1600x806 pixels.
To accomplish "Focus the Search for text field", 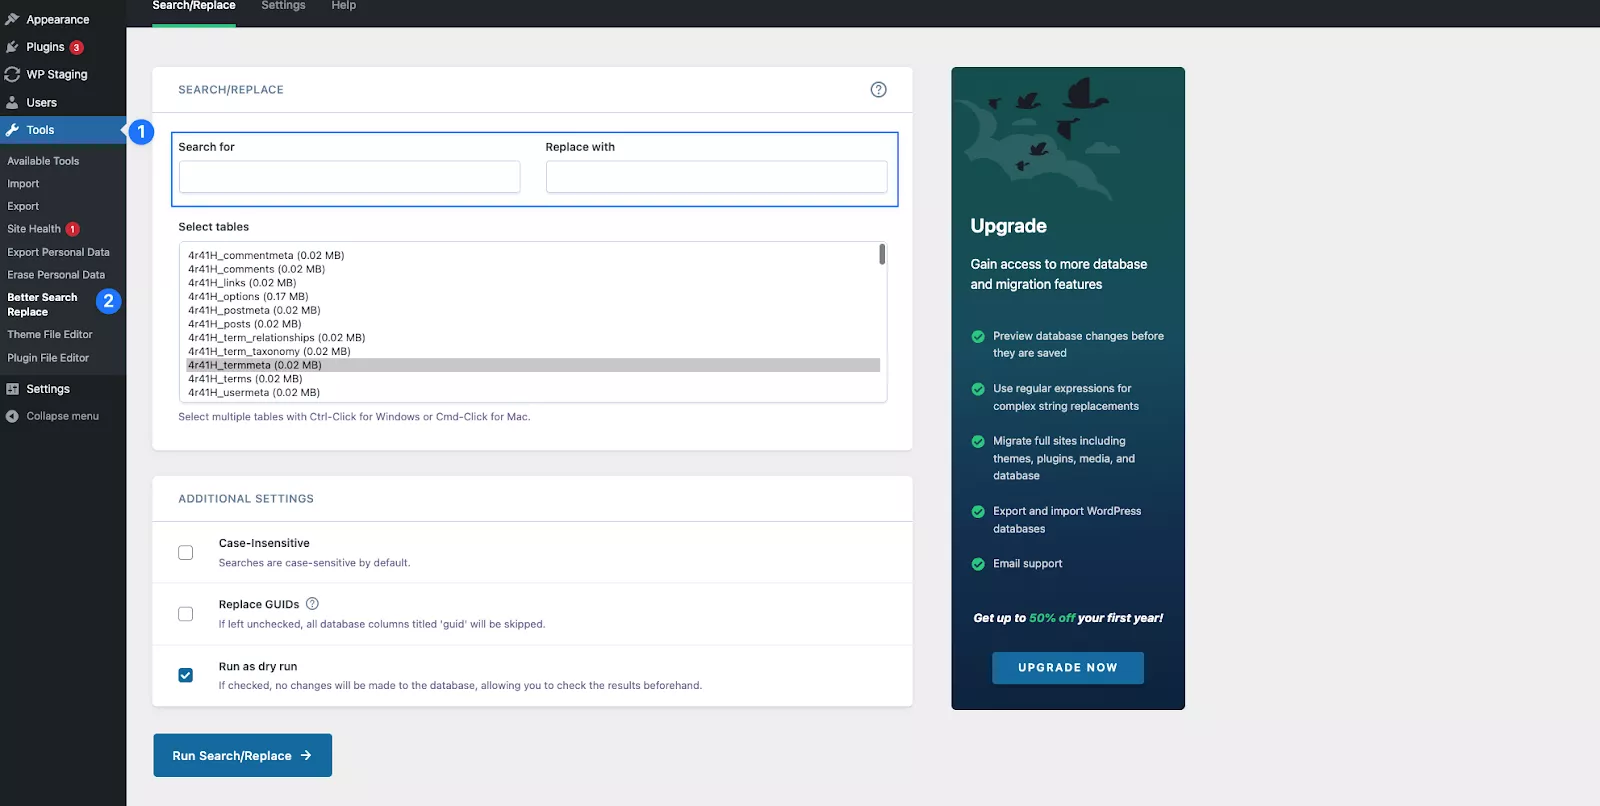I will click(x=349, y=177).
